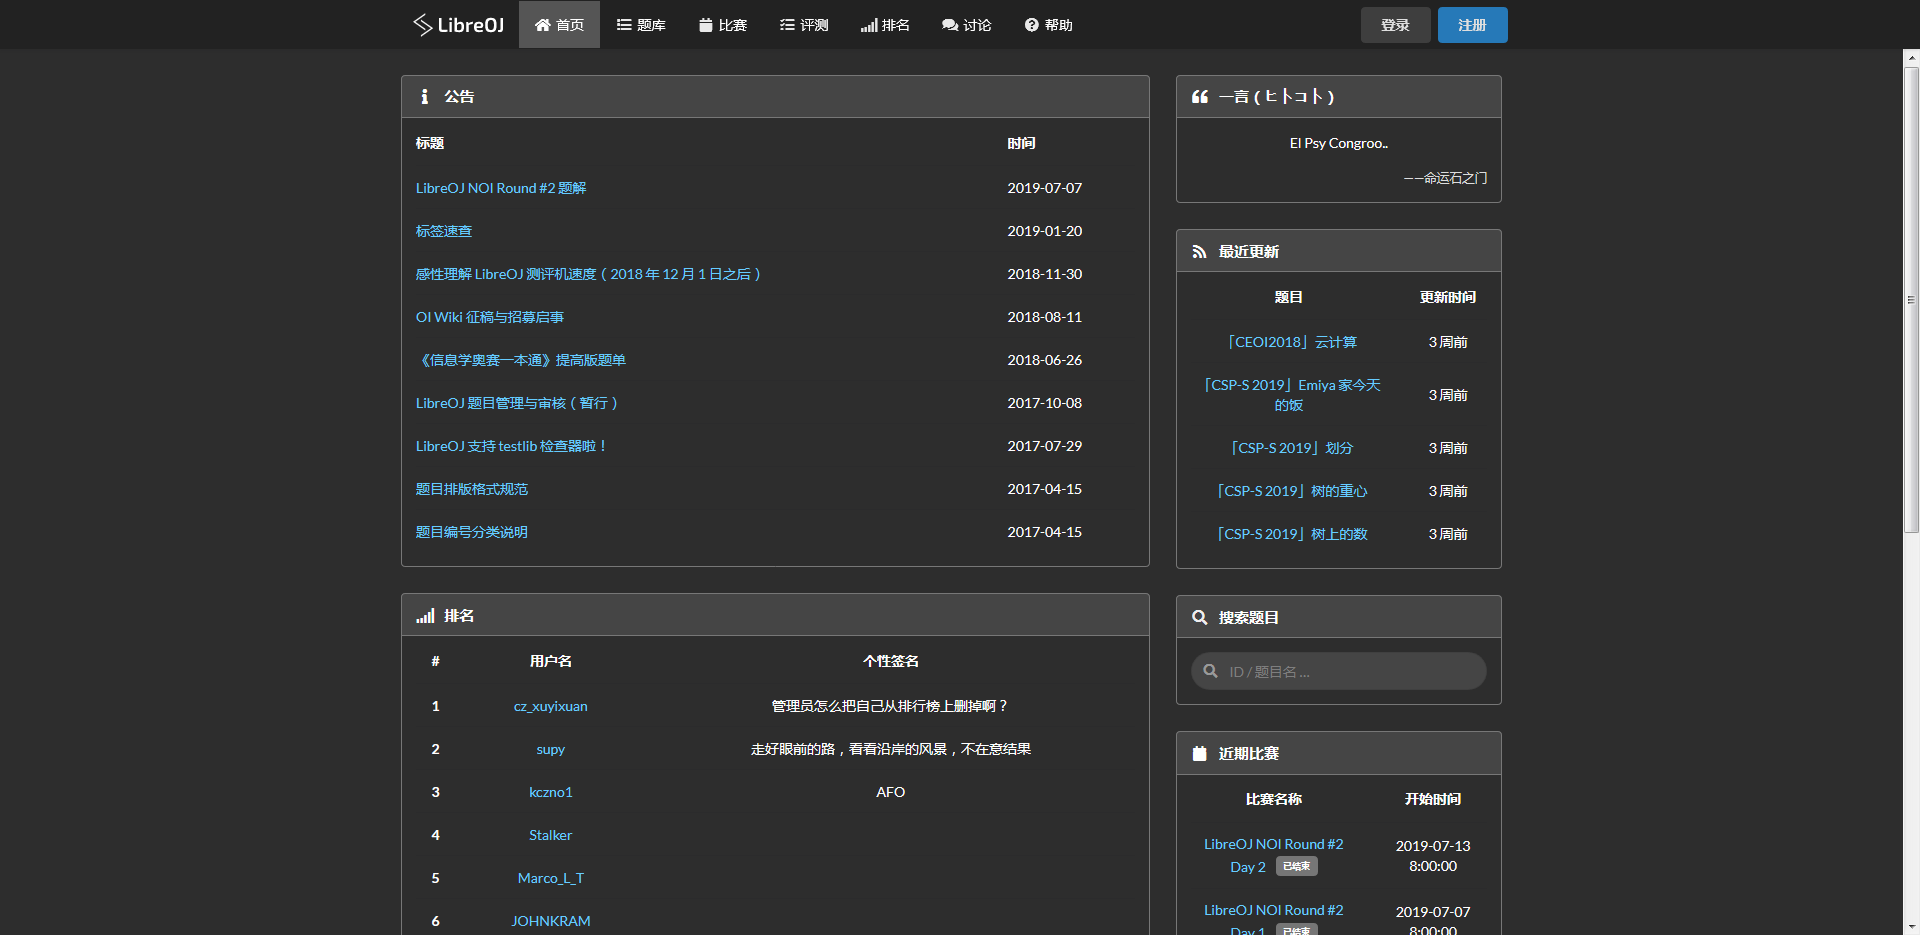The image size is (1920, 935).
Task: Click the scrollbar up arrow
Action: coord(1911,58)
